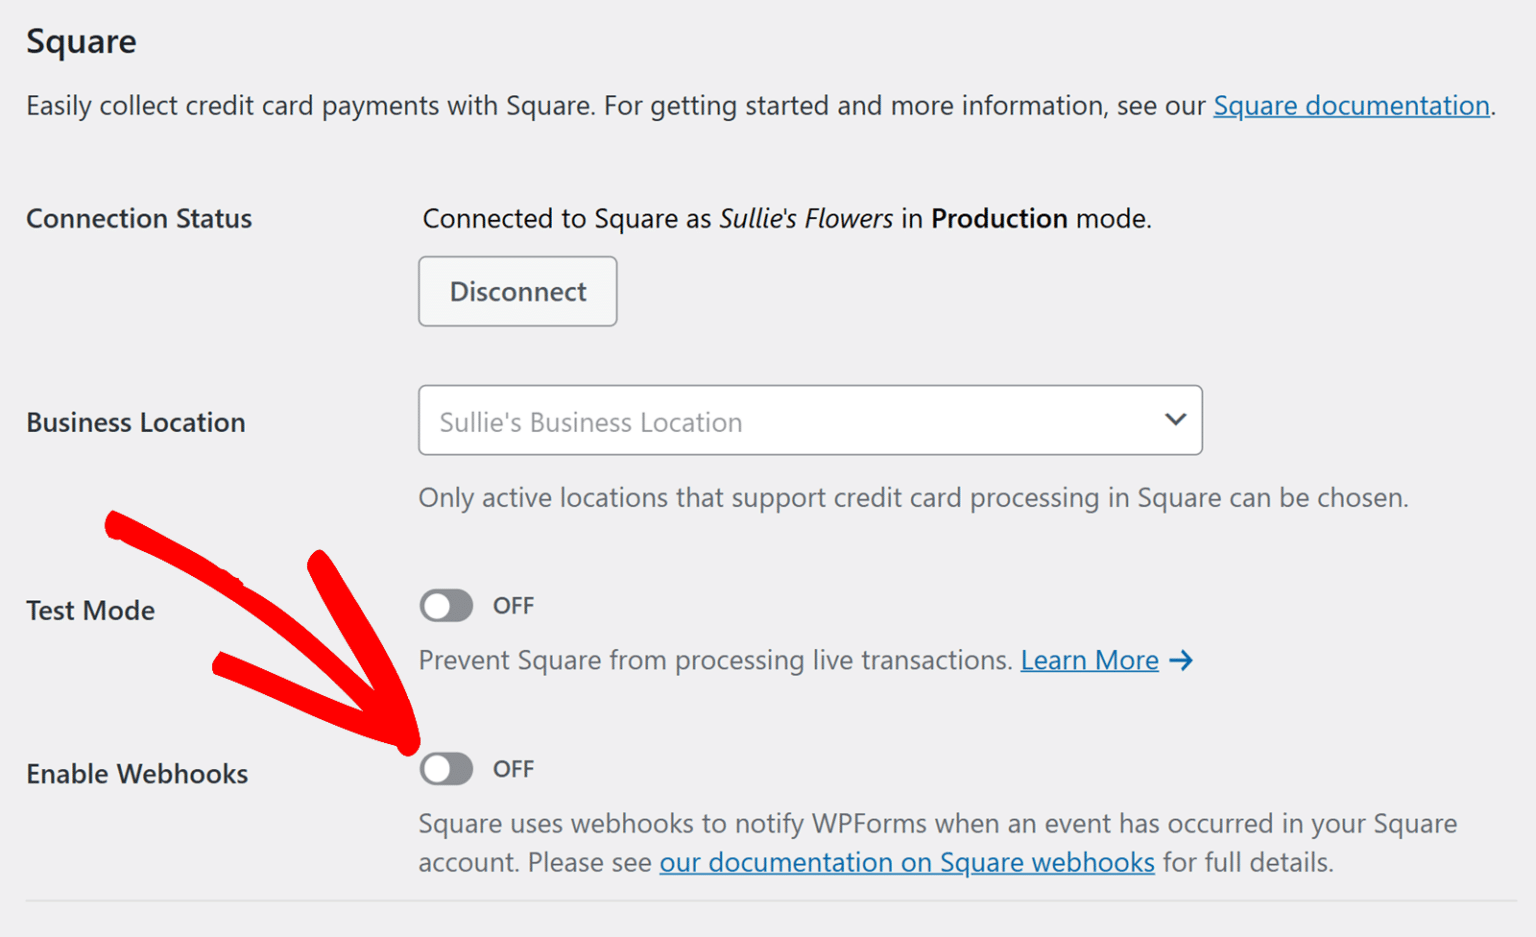1536x937 pixels.
Task: Click the chevron on Business Location selector
Action: pyautogui.click(x=1176, y=420)
